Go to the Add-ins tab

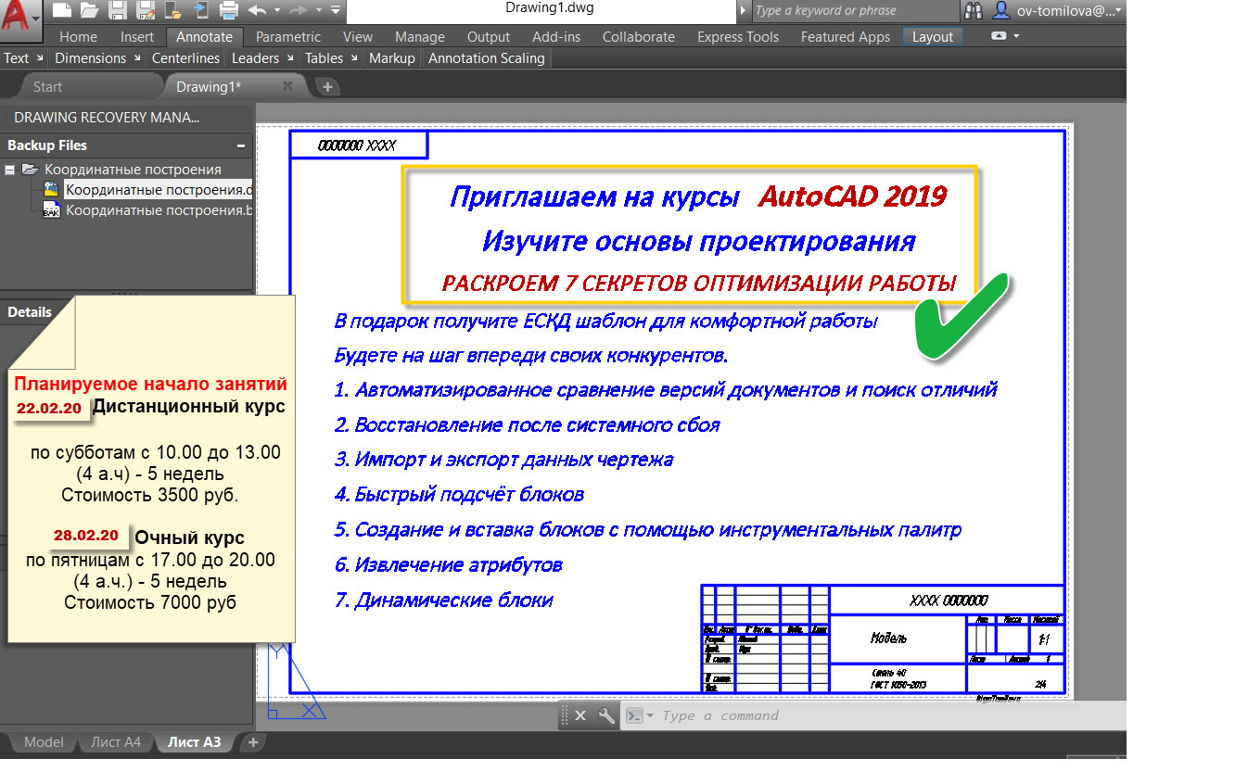556,37
